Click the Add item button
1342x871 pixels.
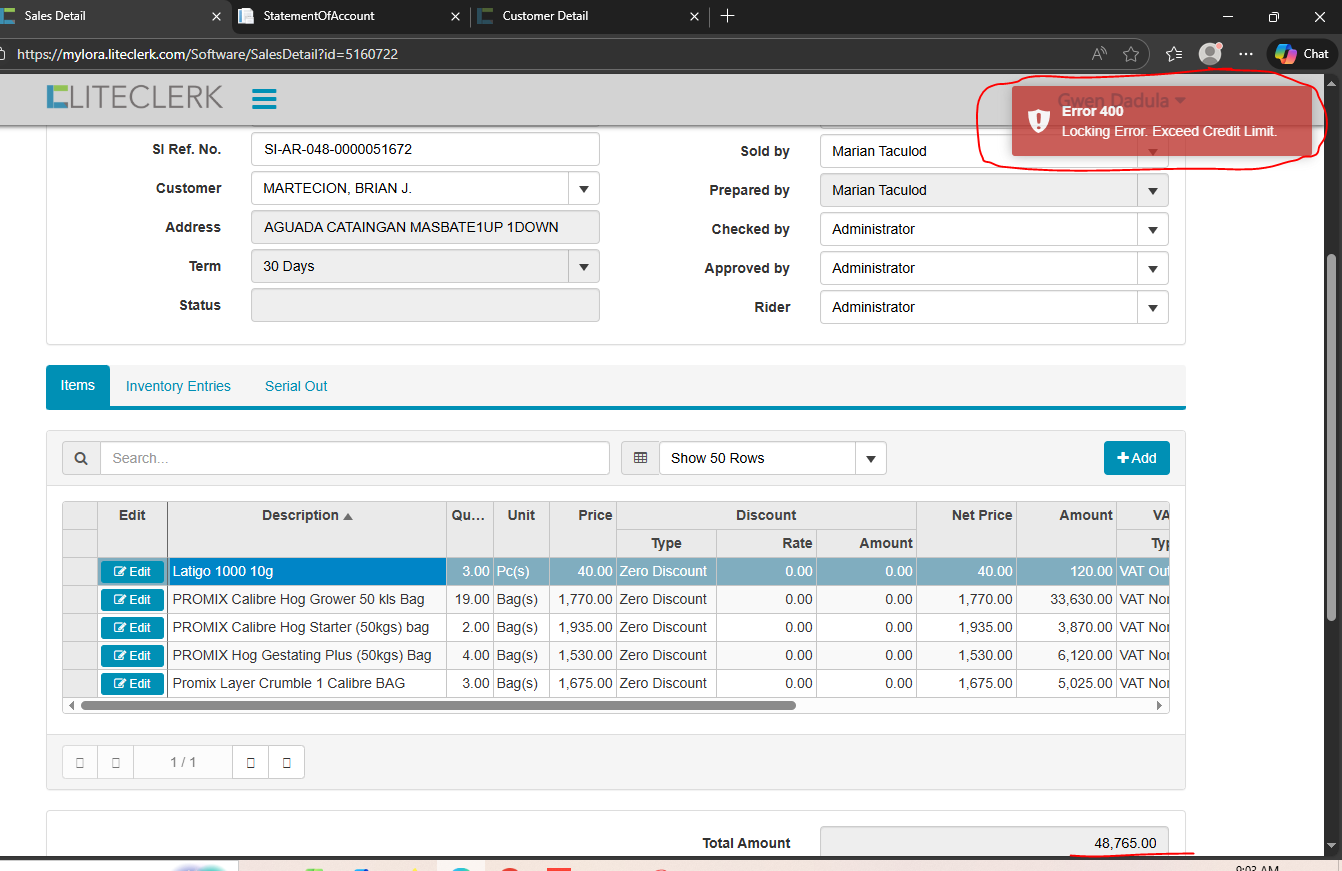[x=1136, y=458]
